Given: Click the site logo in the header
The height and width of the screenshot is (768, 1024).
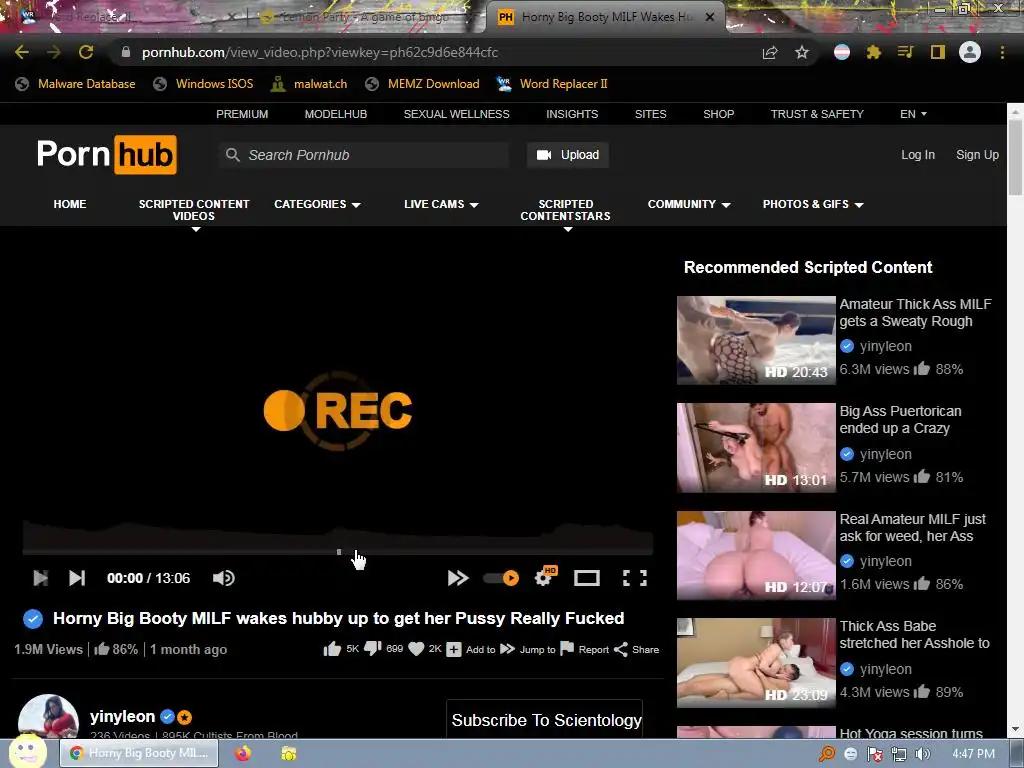Looking at the screenshot, I should click(106, 155).
